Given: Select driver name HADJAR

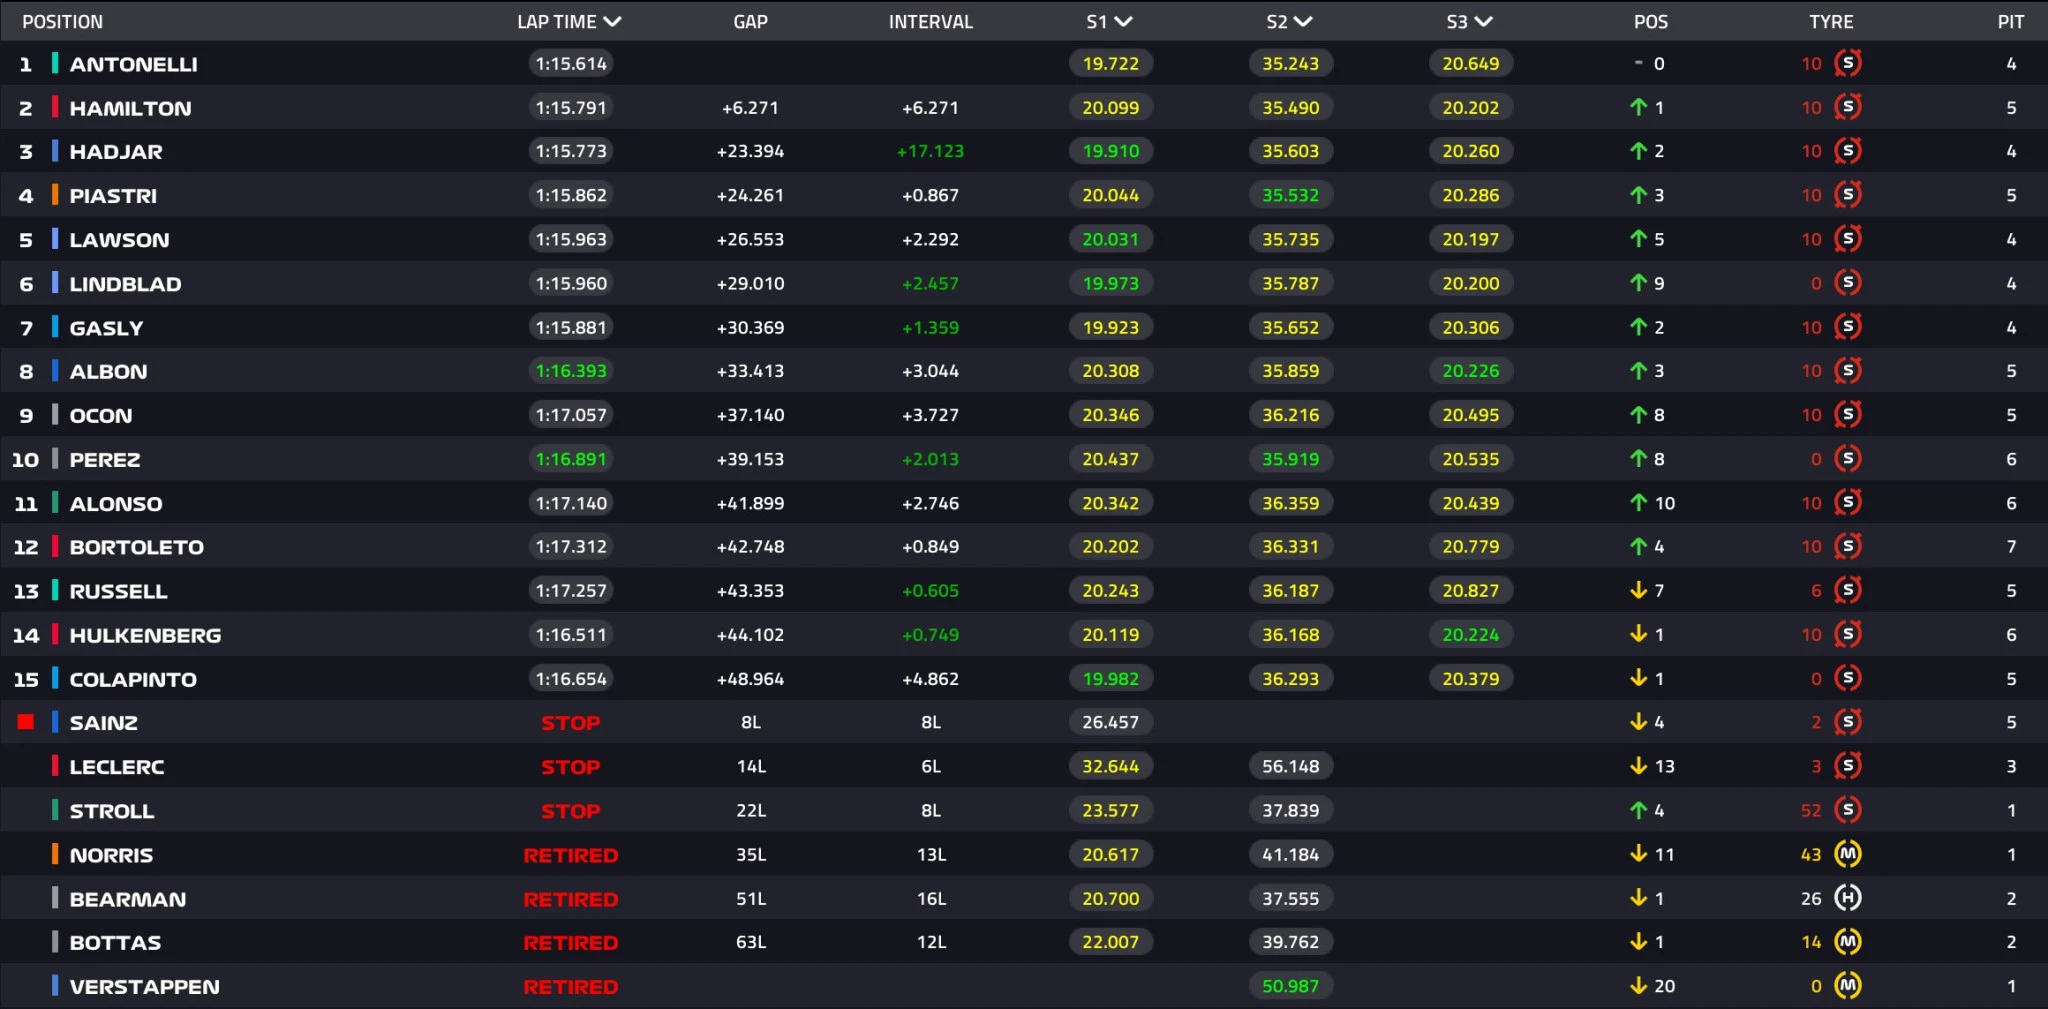Looking at the screenshot, I should pyautogui.click(x=116, y=152).
